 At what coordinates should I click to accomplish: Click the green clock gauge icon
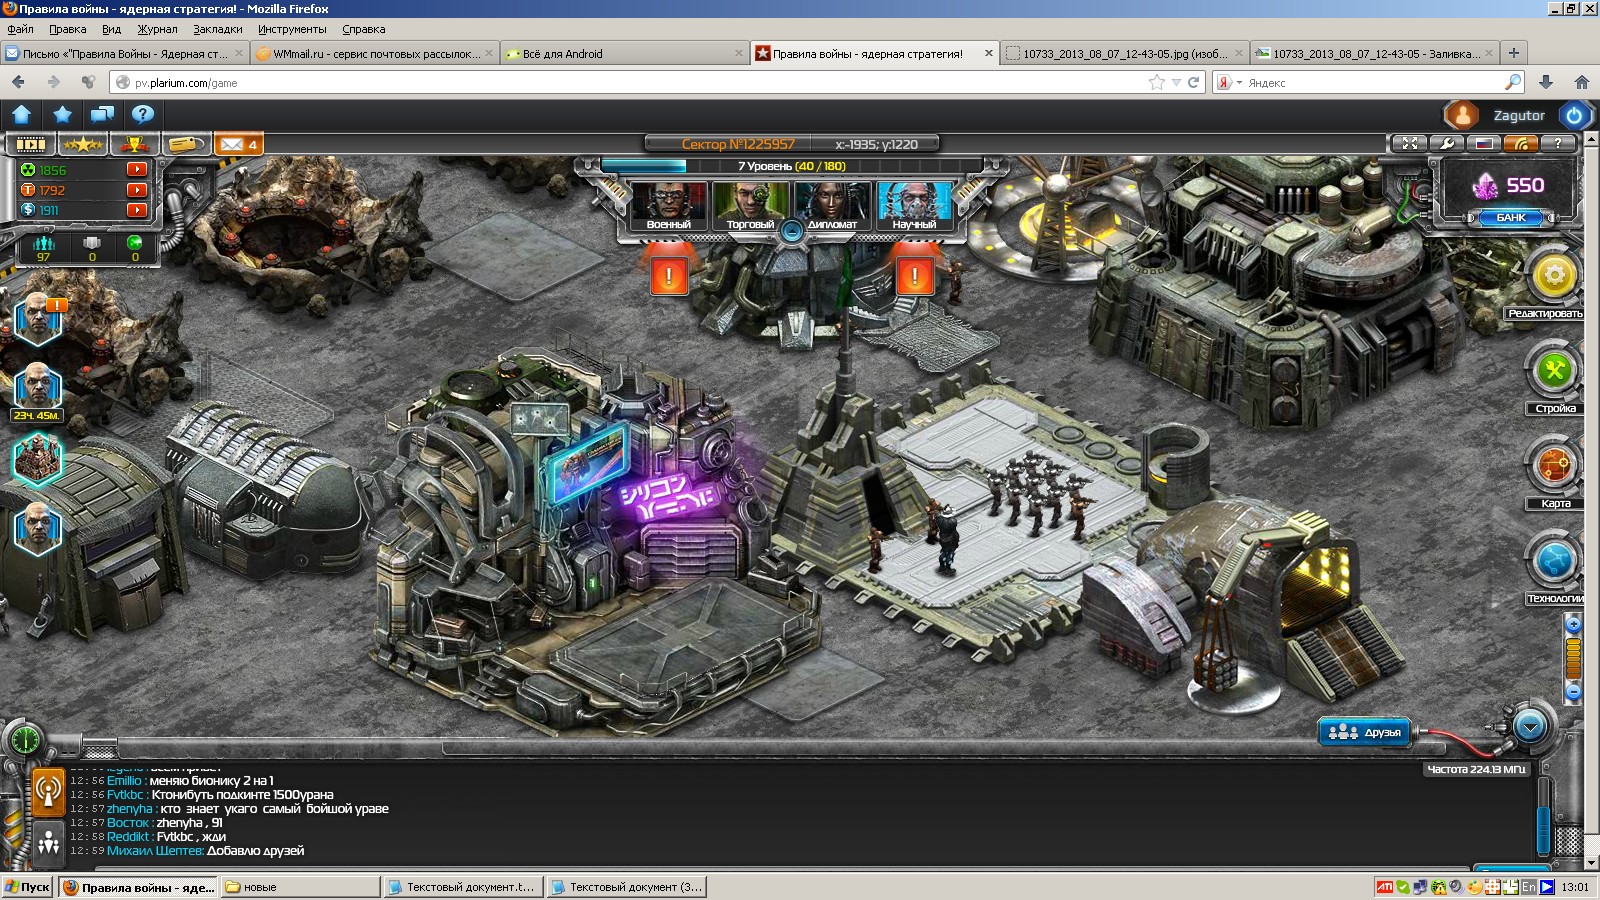click(24, 740)
